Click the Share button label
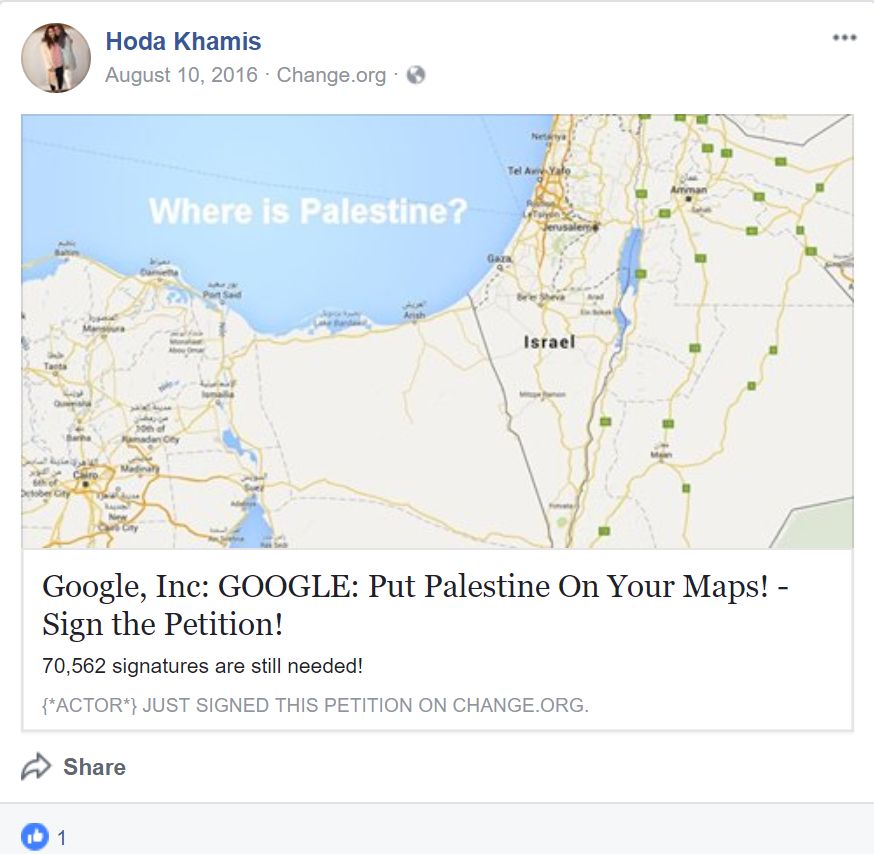 tap(94, 767)
